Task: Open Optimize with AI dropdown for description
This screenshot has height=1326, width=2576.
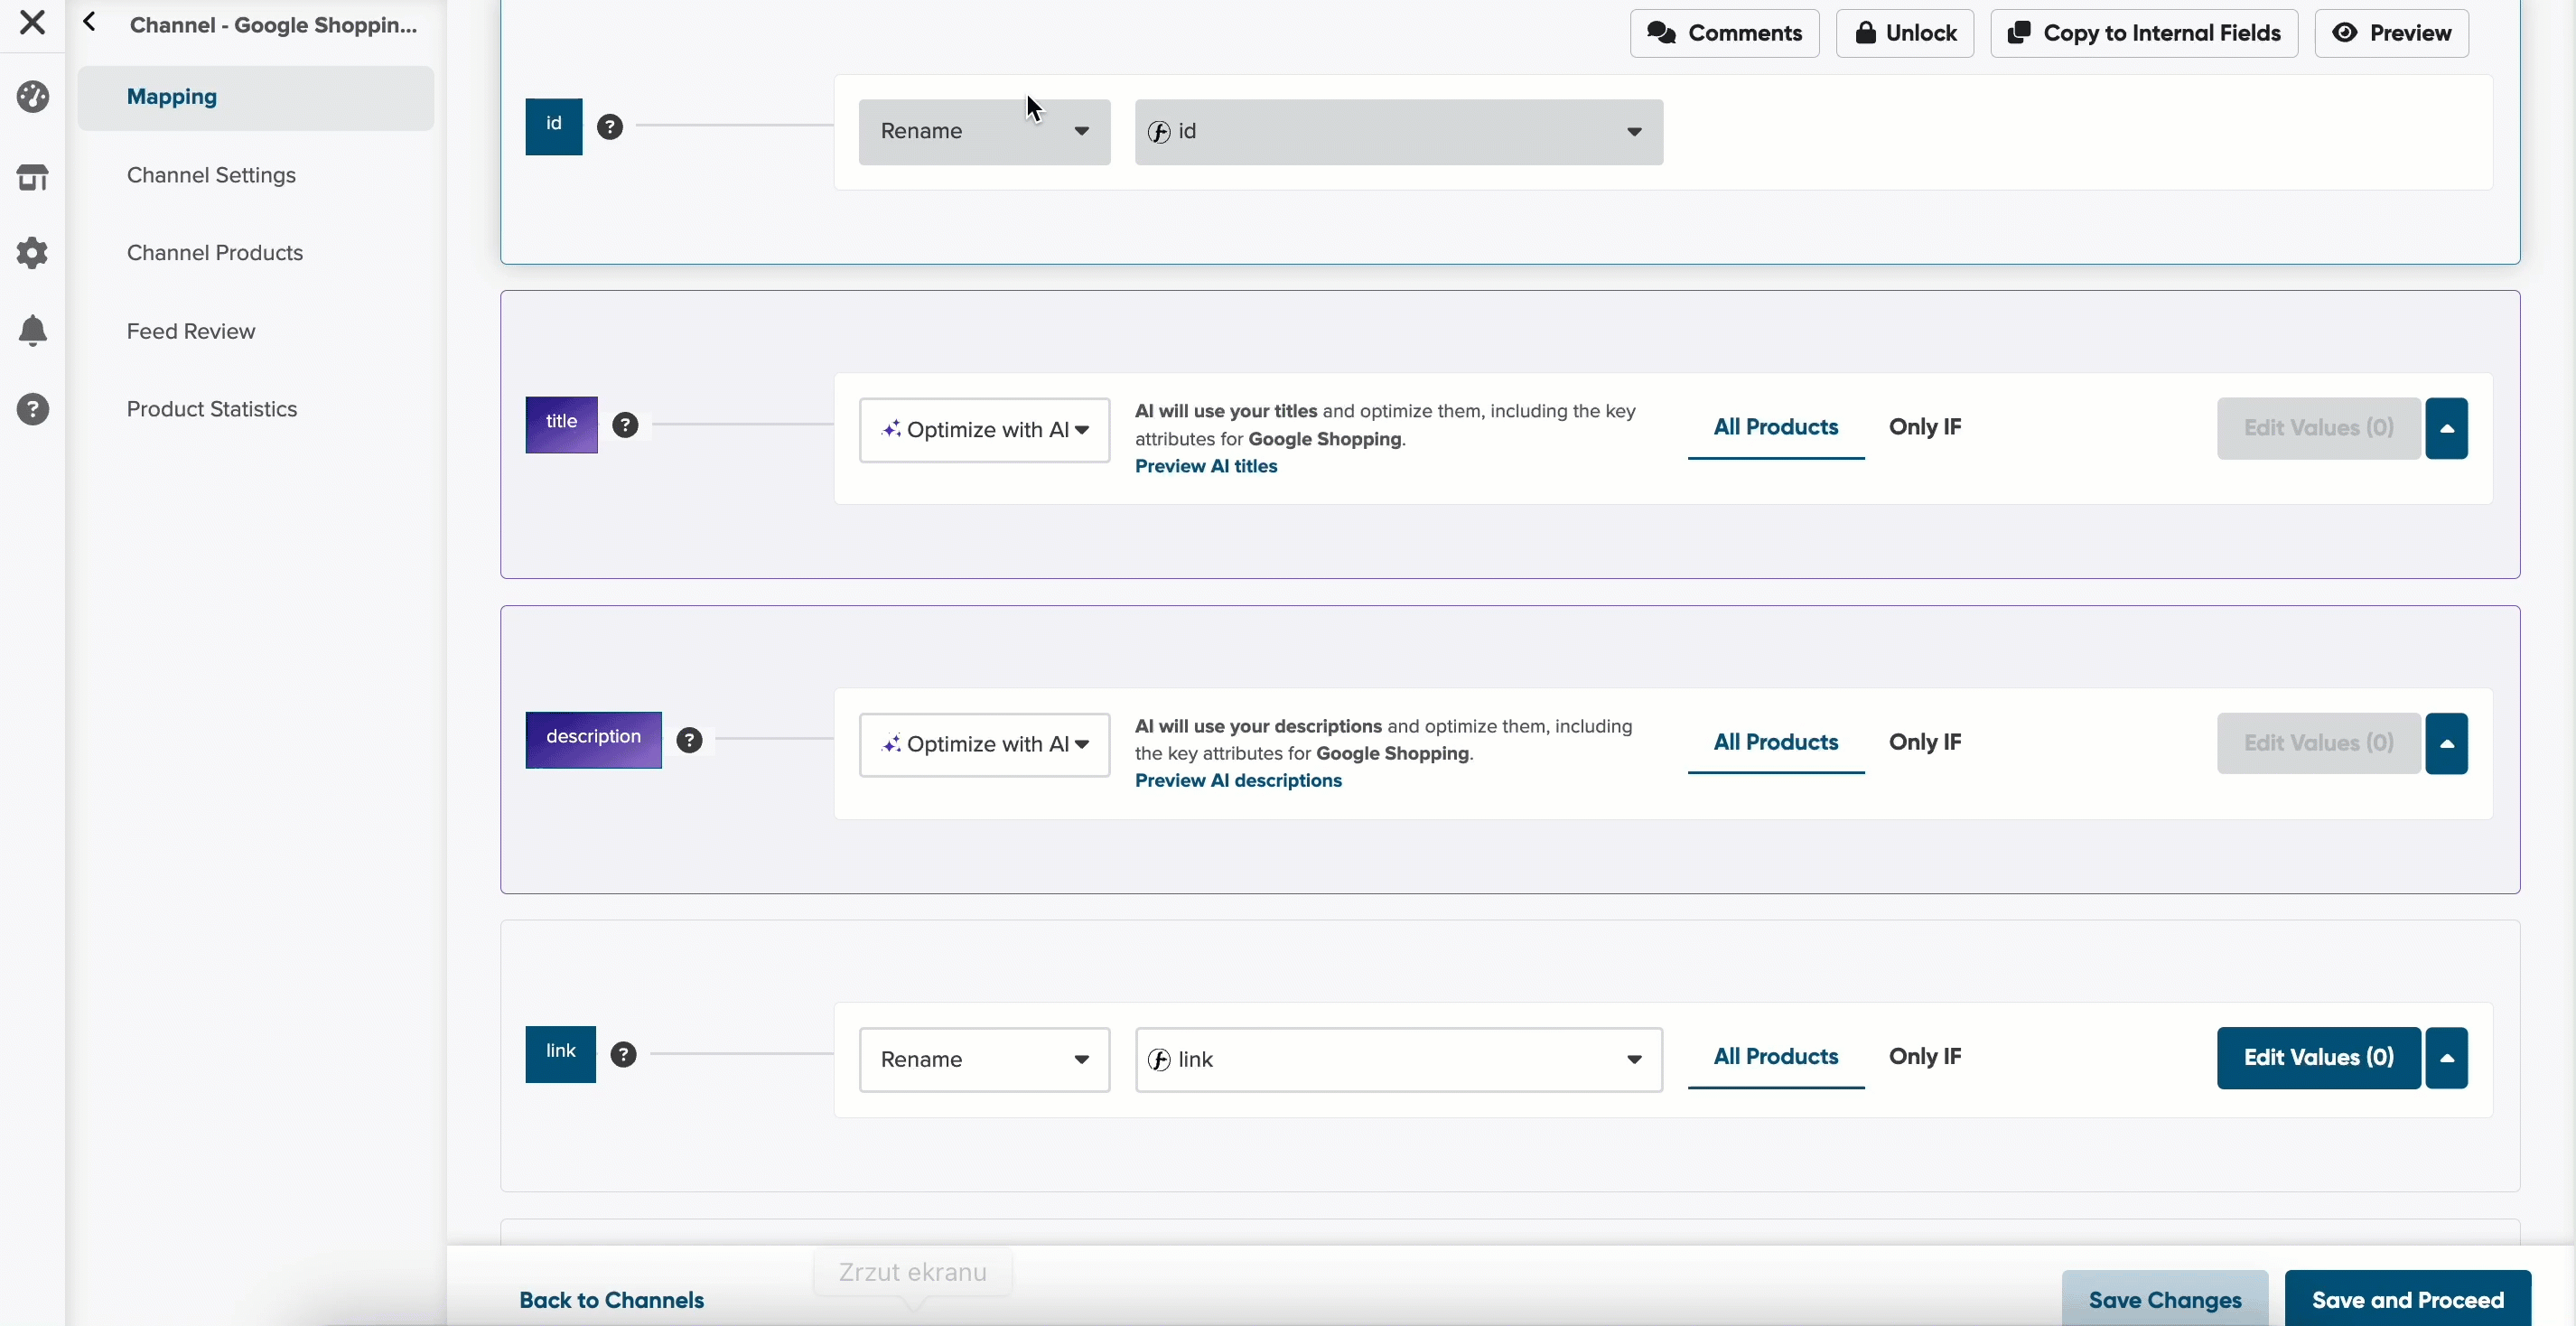Action: [984, 745]
